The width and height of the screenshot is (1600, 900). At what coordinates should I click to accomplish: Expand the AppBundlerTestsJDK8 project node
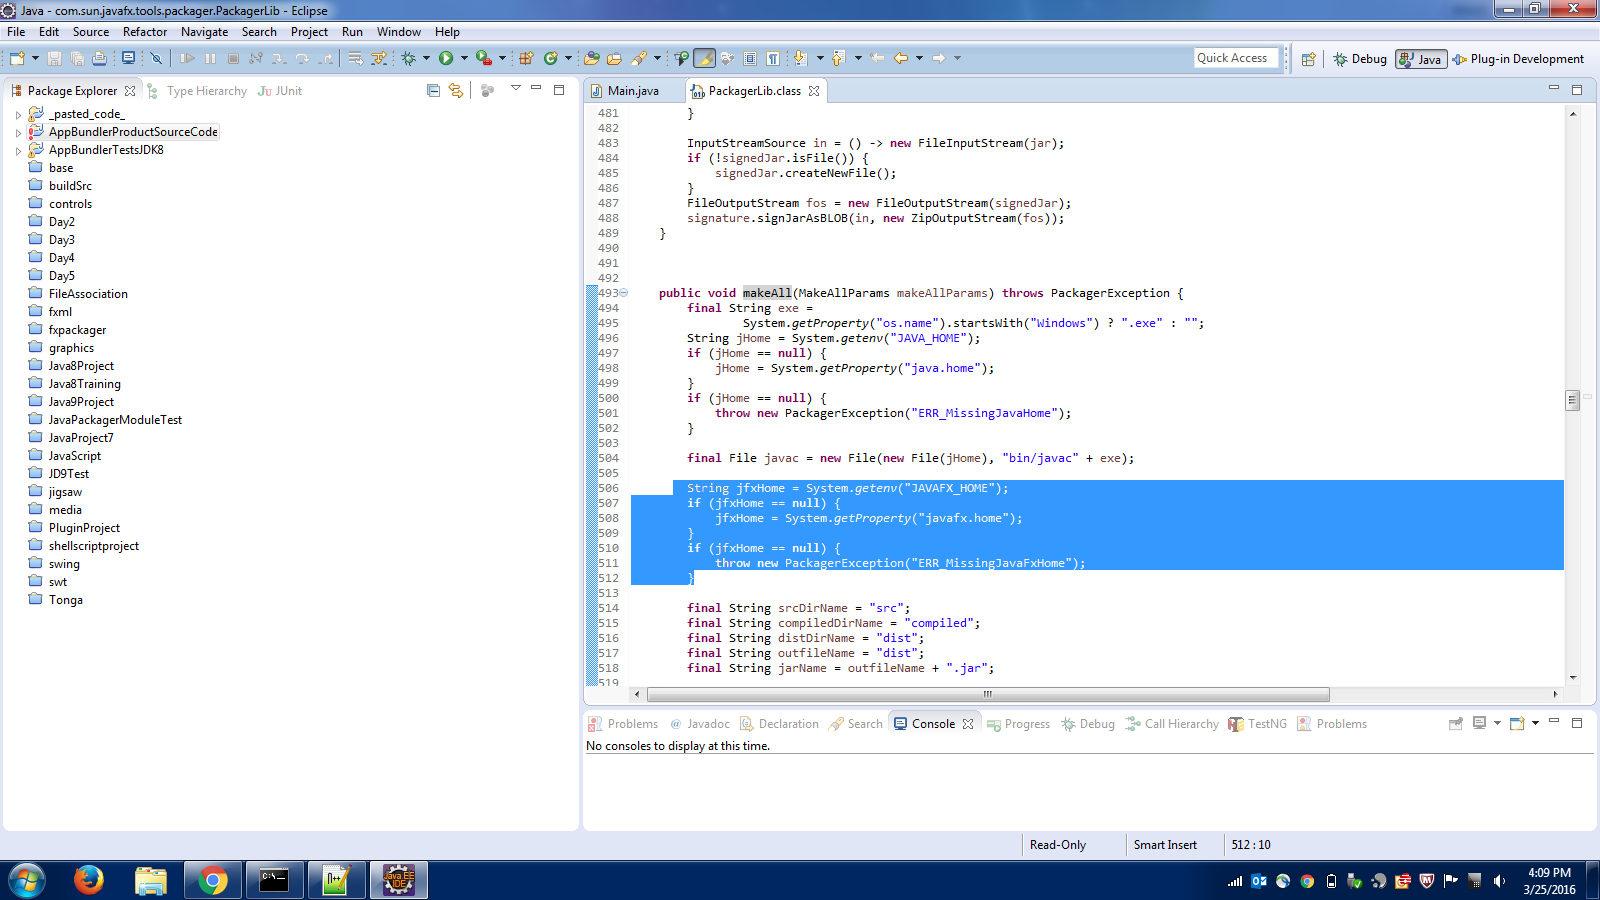[18, 151]
